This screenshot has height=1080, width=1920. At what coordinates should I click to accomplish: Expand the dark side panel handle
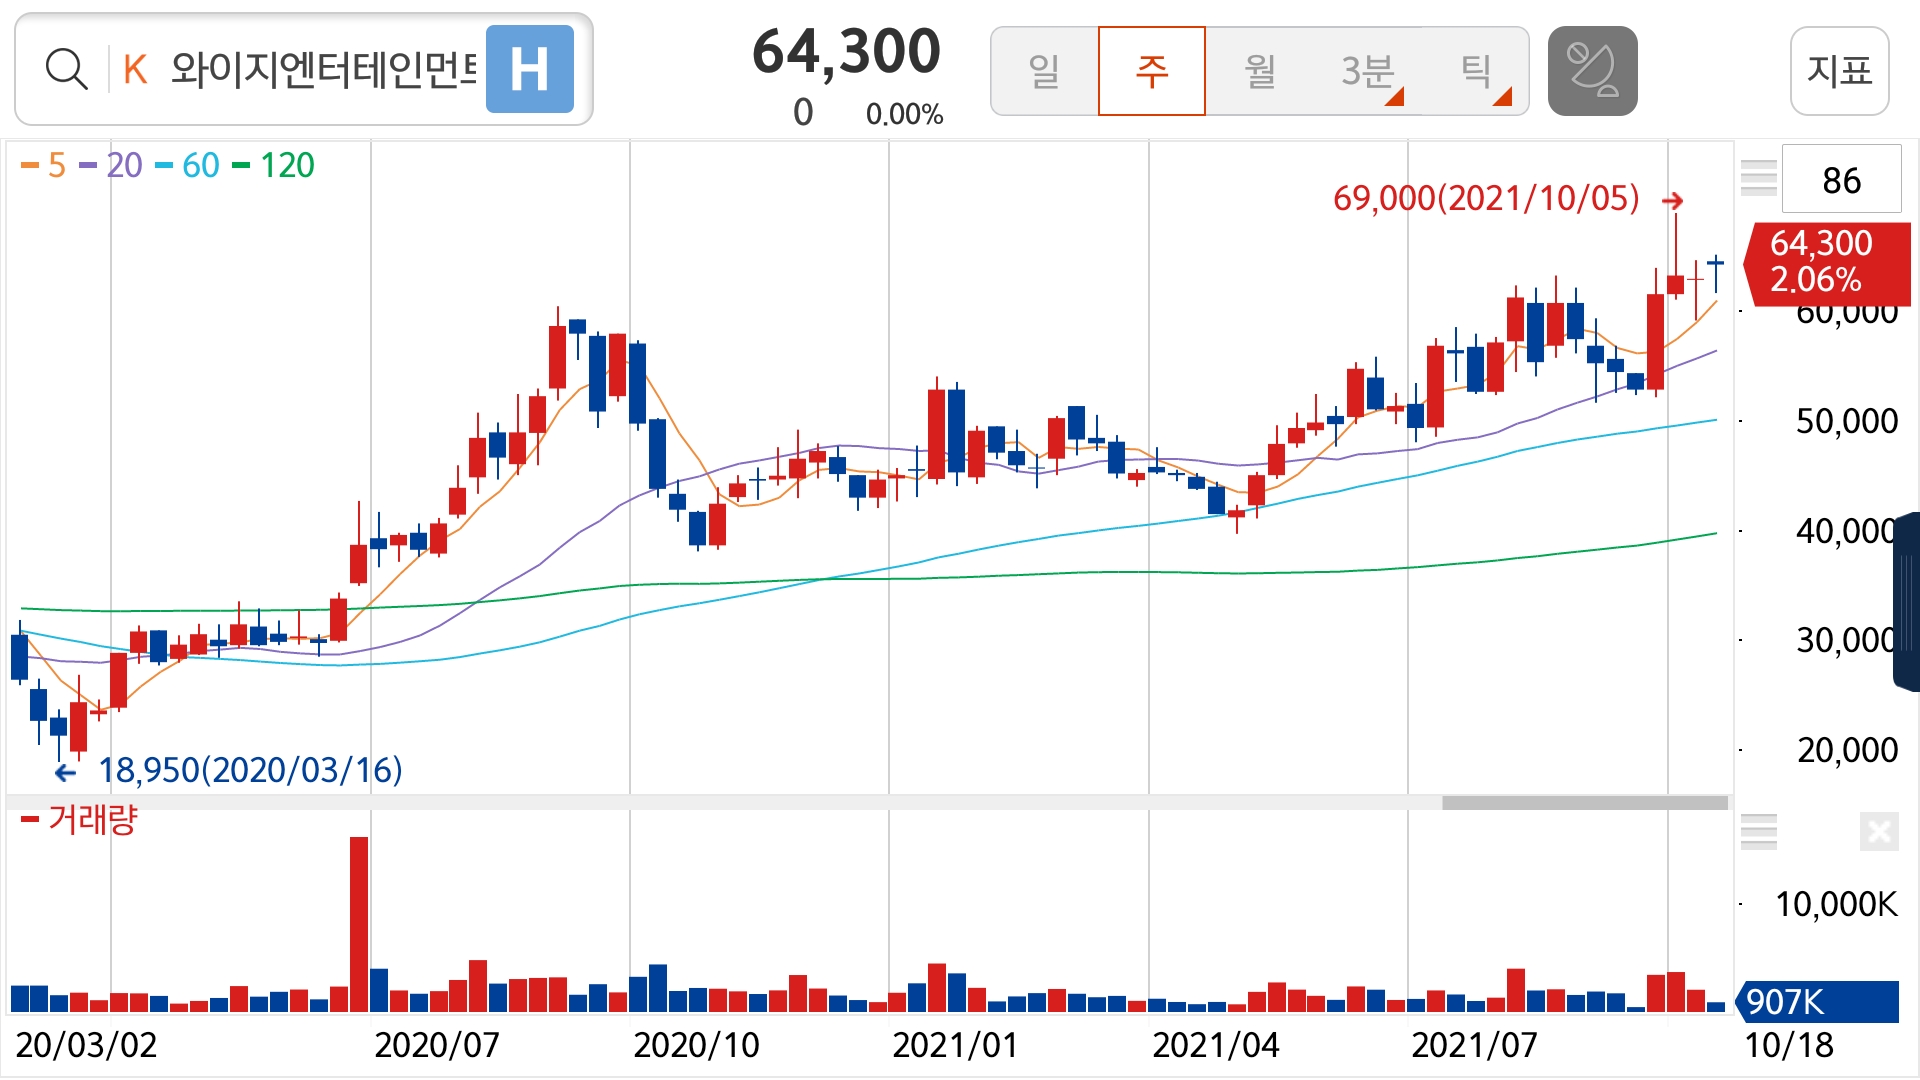[1906, 600]
